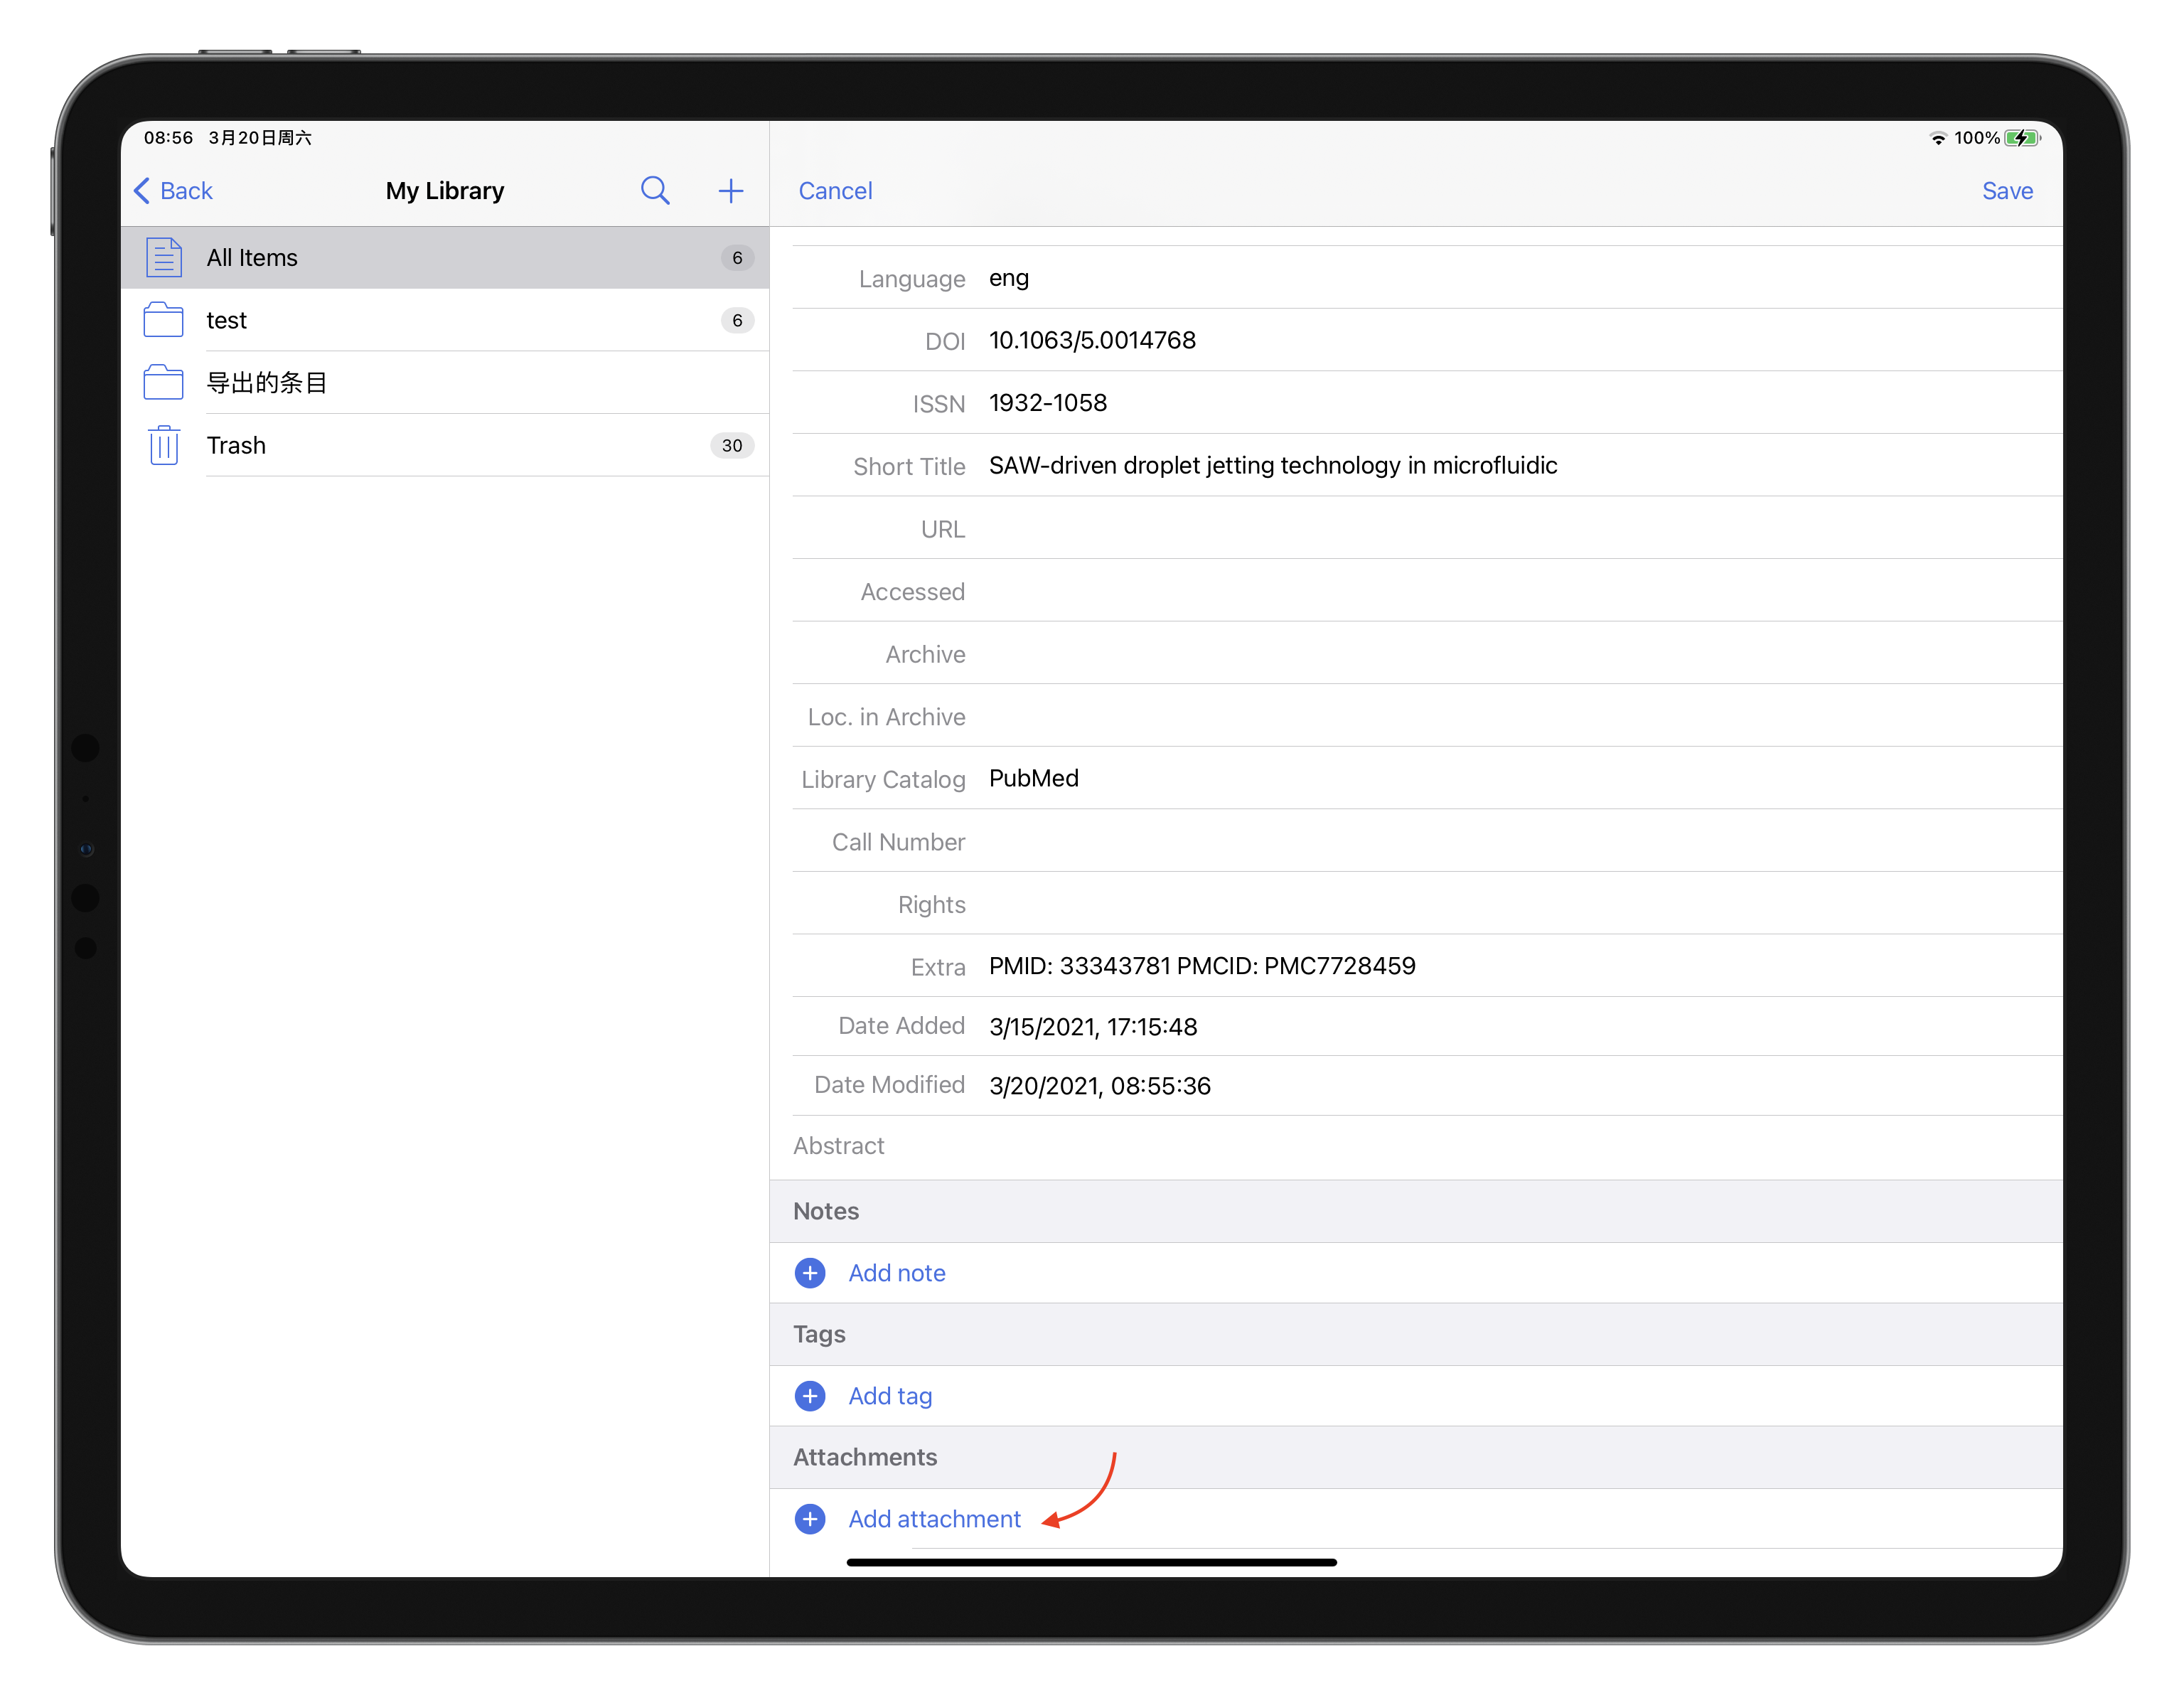The width and height of the screenshot is (2184, 1698).
Task: Edit the Extra field PMID text
Action: click(1202, 966)
